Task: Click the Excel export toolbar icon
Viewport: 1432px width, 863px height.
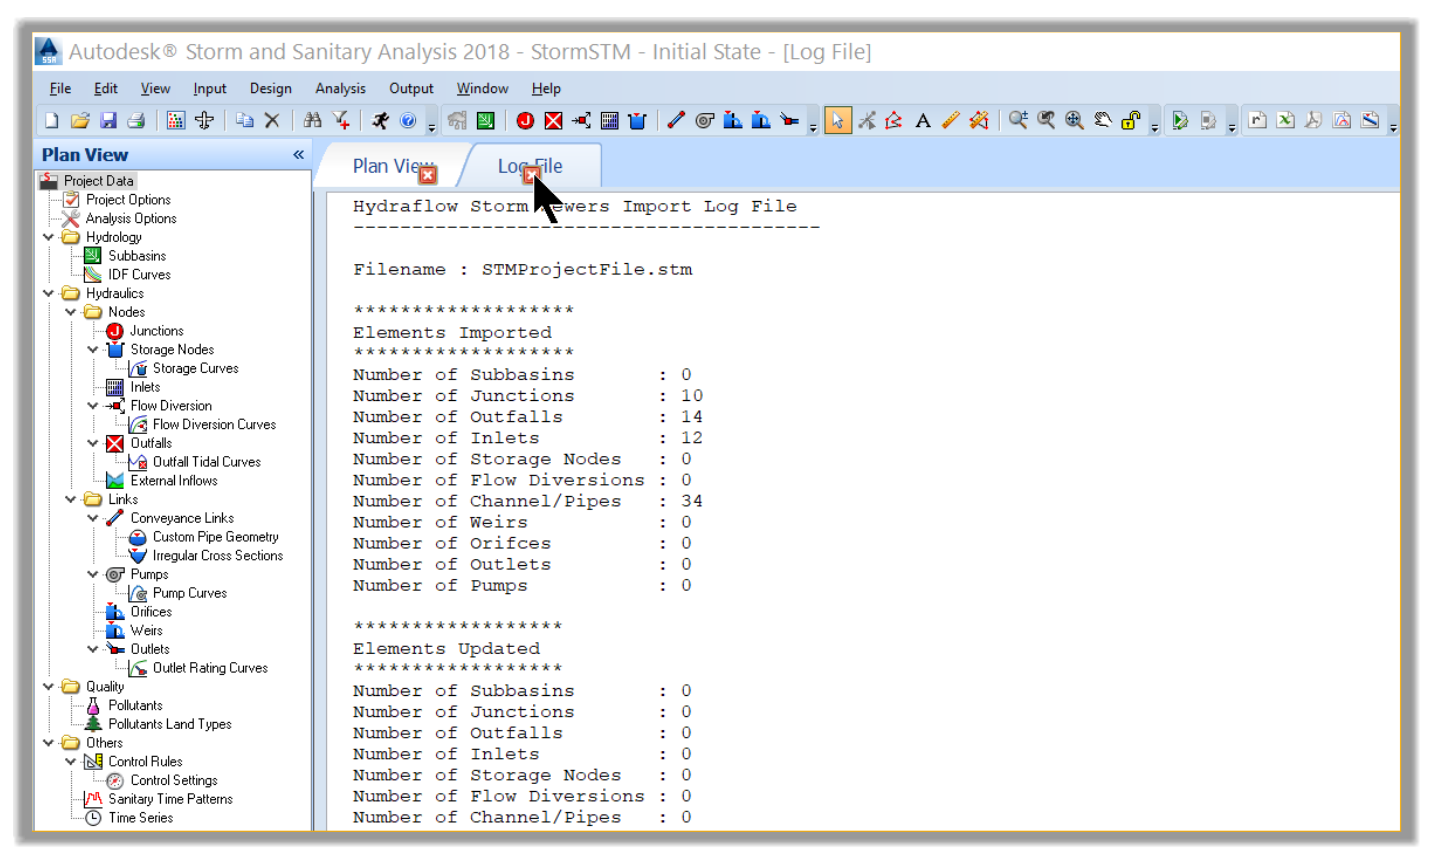Action: tap(1286, 121)
